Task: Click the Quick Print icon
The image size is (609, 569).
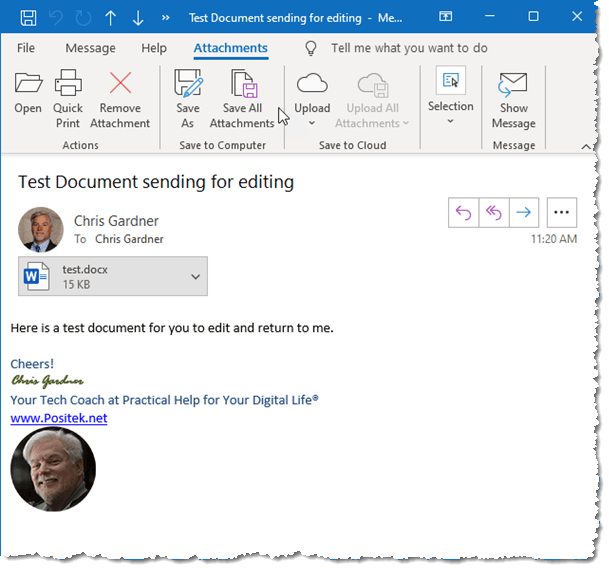Action: click(x=68, y=84)
